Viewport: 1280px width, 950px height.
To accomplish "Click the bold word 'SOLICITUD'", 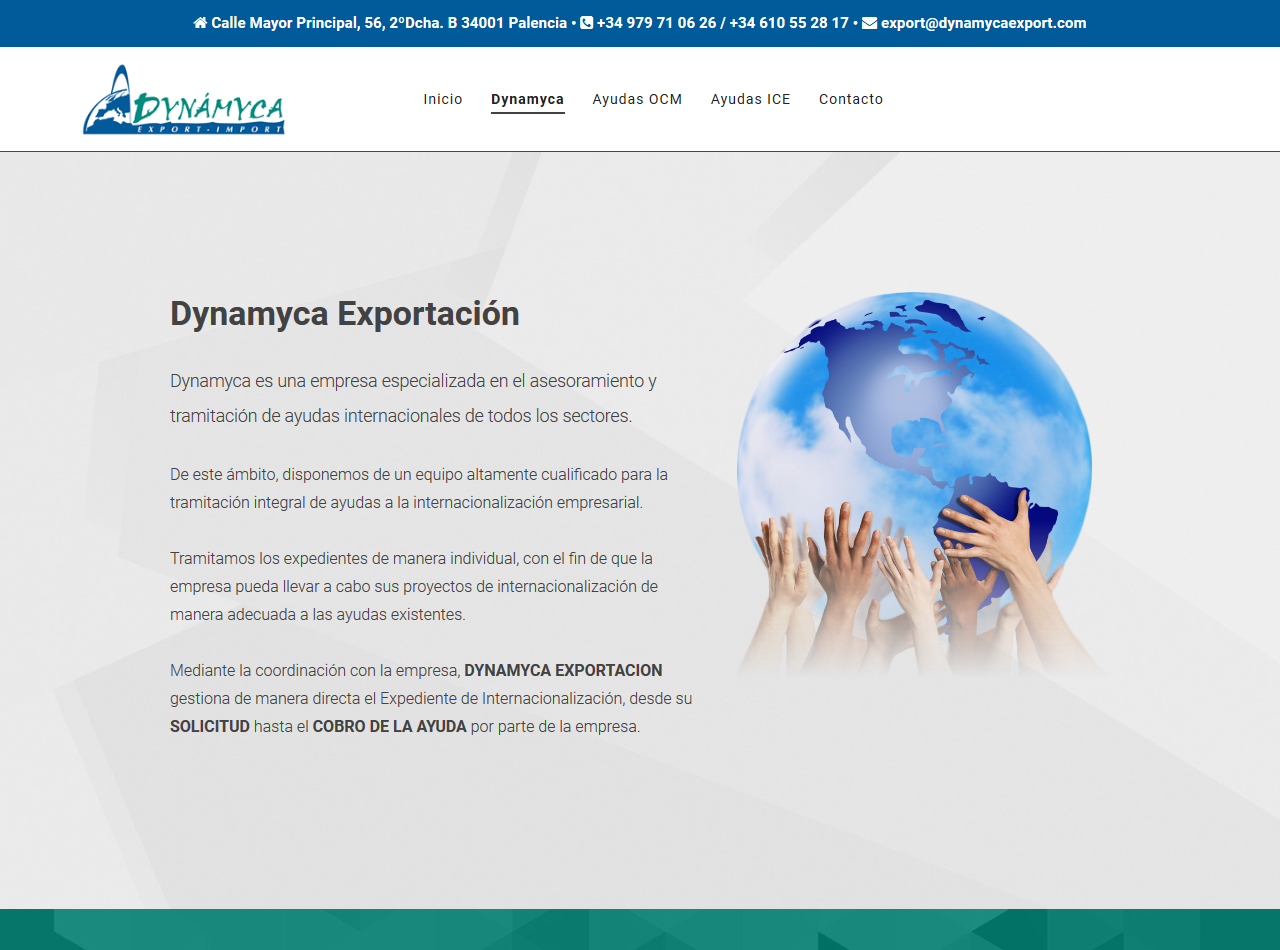I will [x=210, y=726].
